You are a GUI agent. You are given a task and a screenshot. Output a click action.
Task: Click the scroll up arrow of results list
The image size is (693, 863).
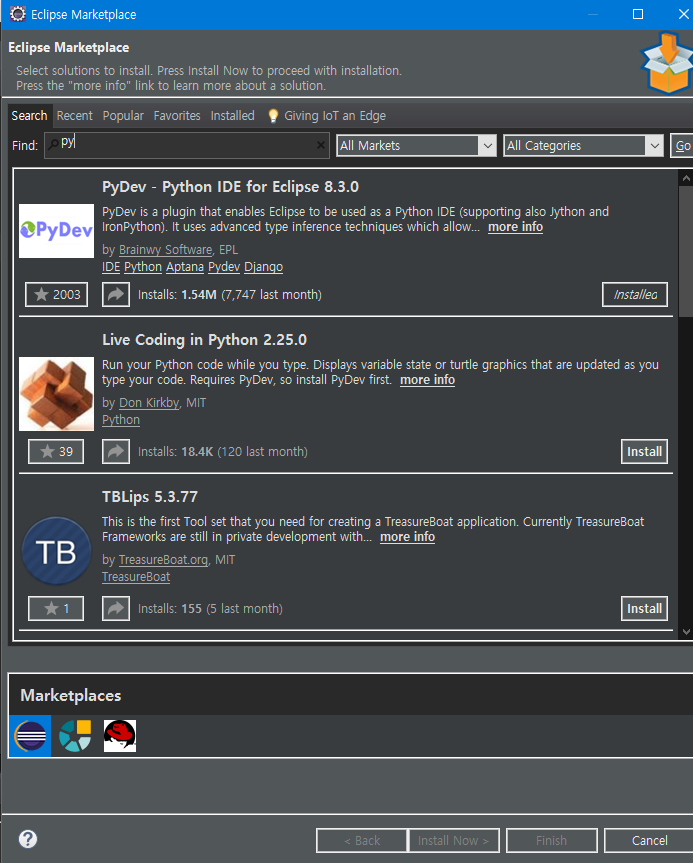pyautogui.click(x=686, y=178)
